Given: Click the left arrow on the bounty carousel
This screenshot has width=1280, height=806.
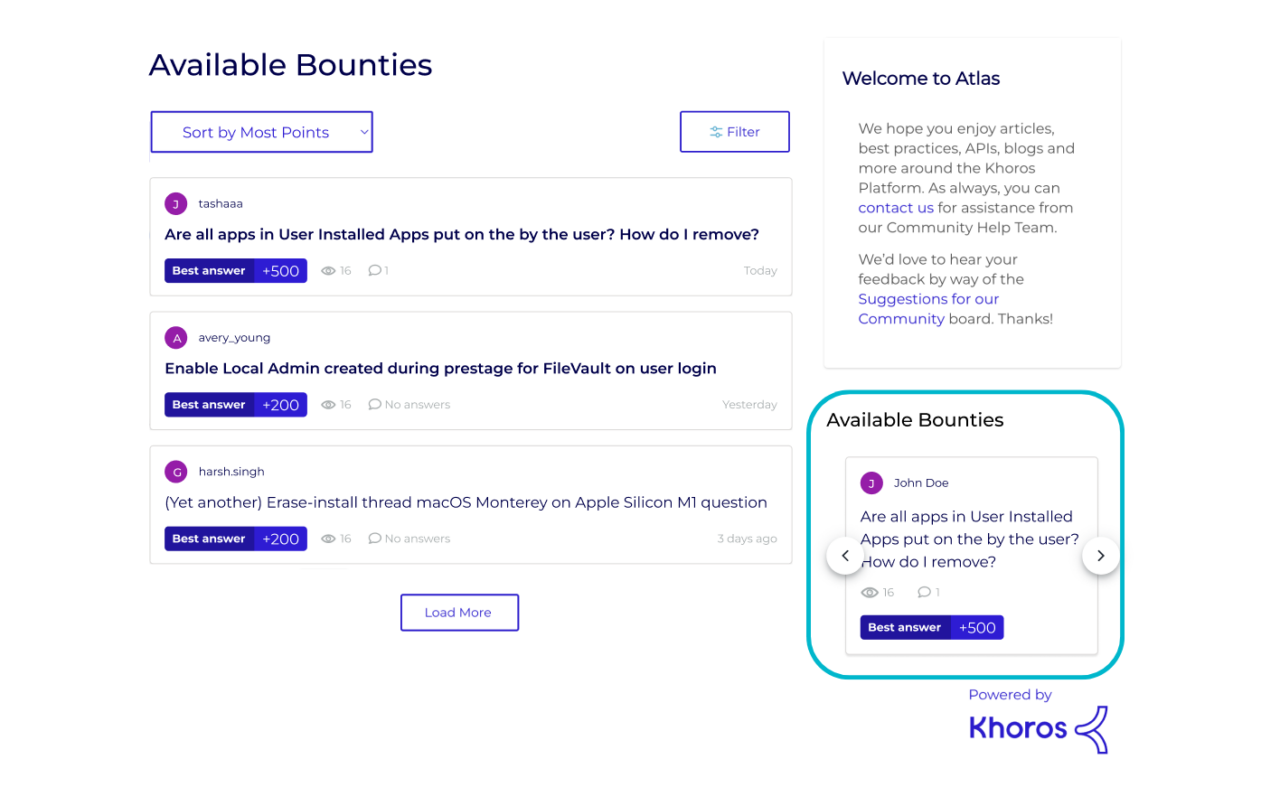Looking at the screenshot, I should (845, 555).
